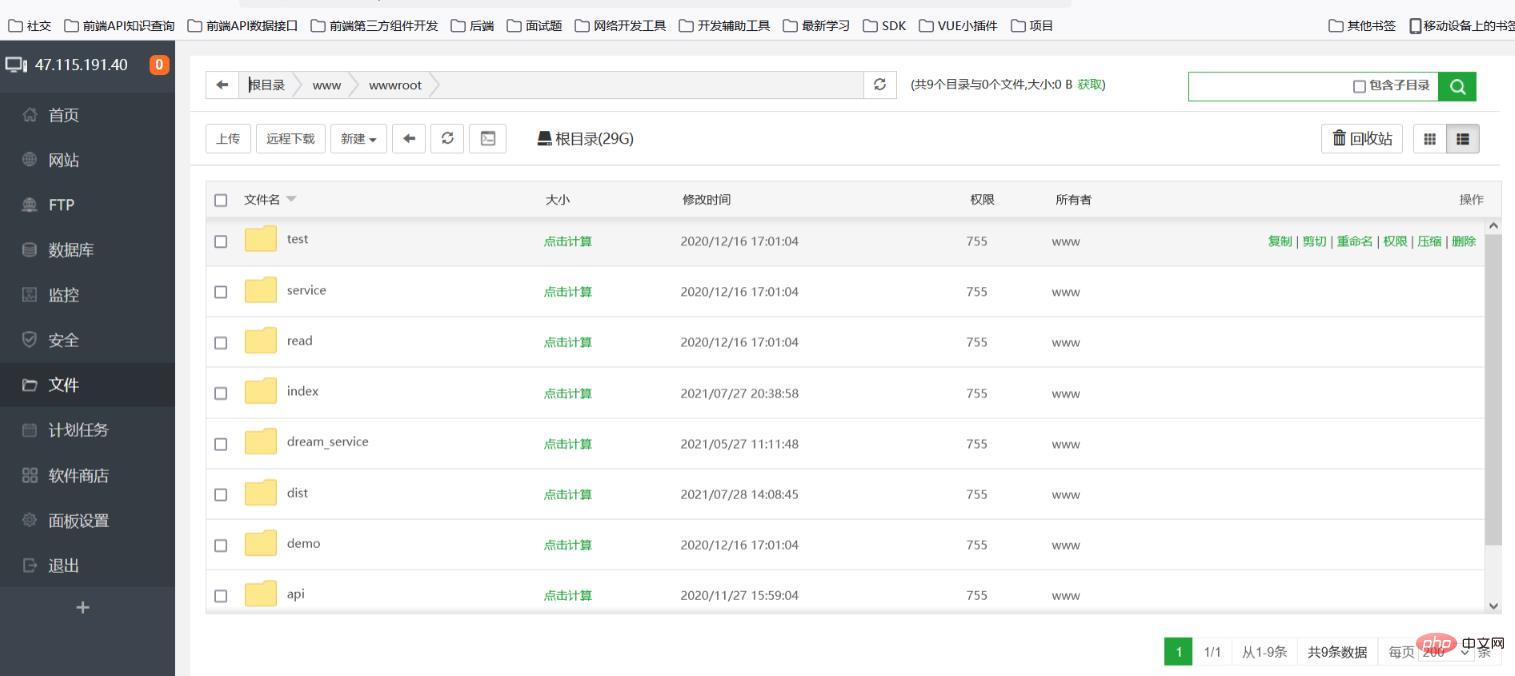Switch to list view layout

pos(1462,139)
